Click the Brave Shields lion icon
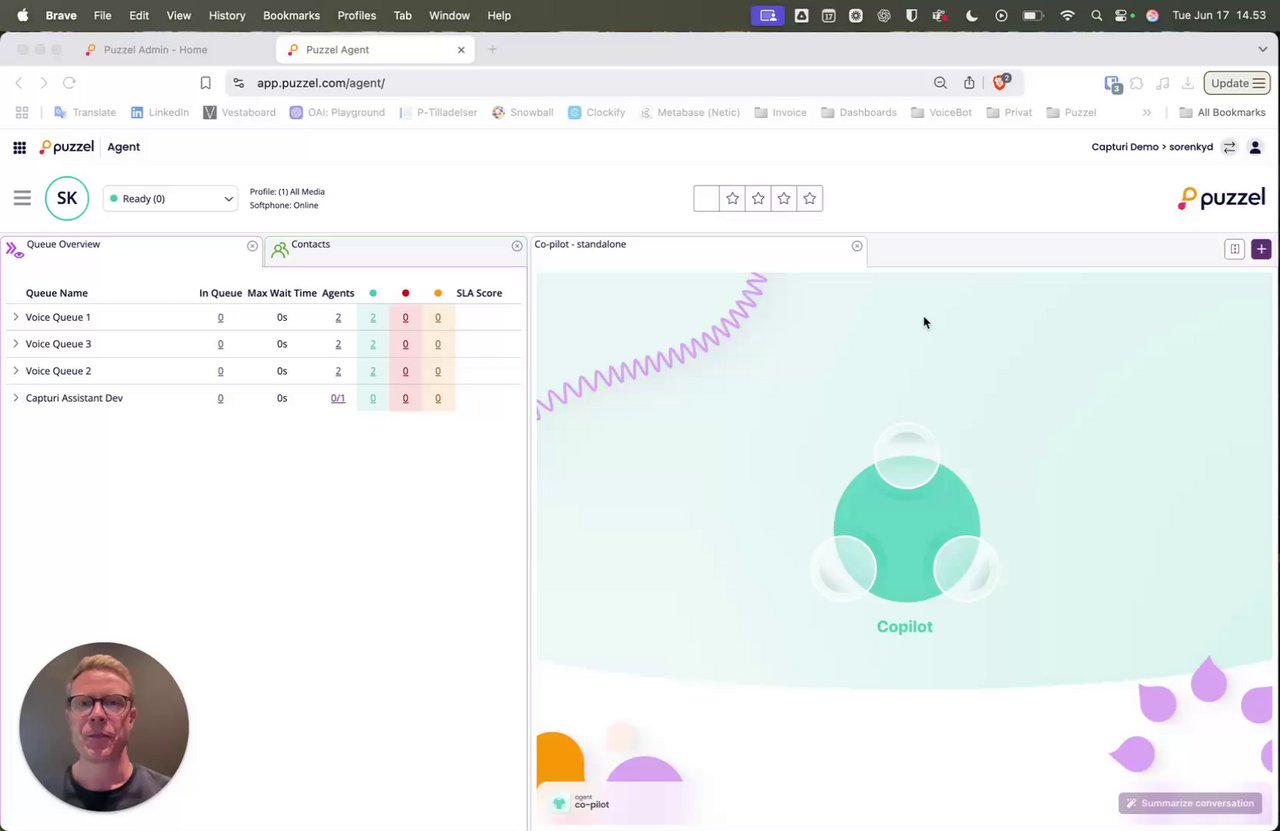Image resolution: width=1280 pixels, height=831 pixels. [x=1000, y=83]
